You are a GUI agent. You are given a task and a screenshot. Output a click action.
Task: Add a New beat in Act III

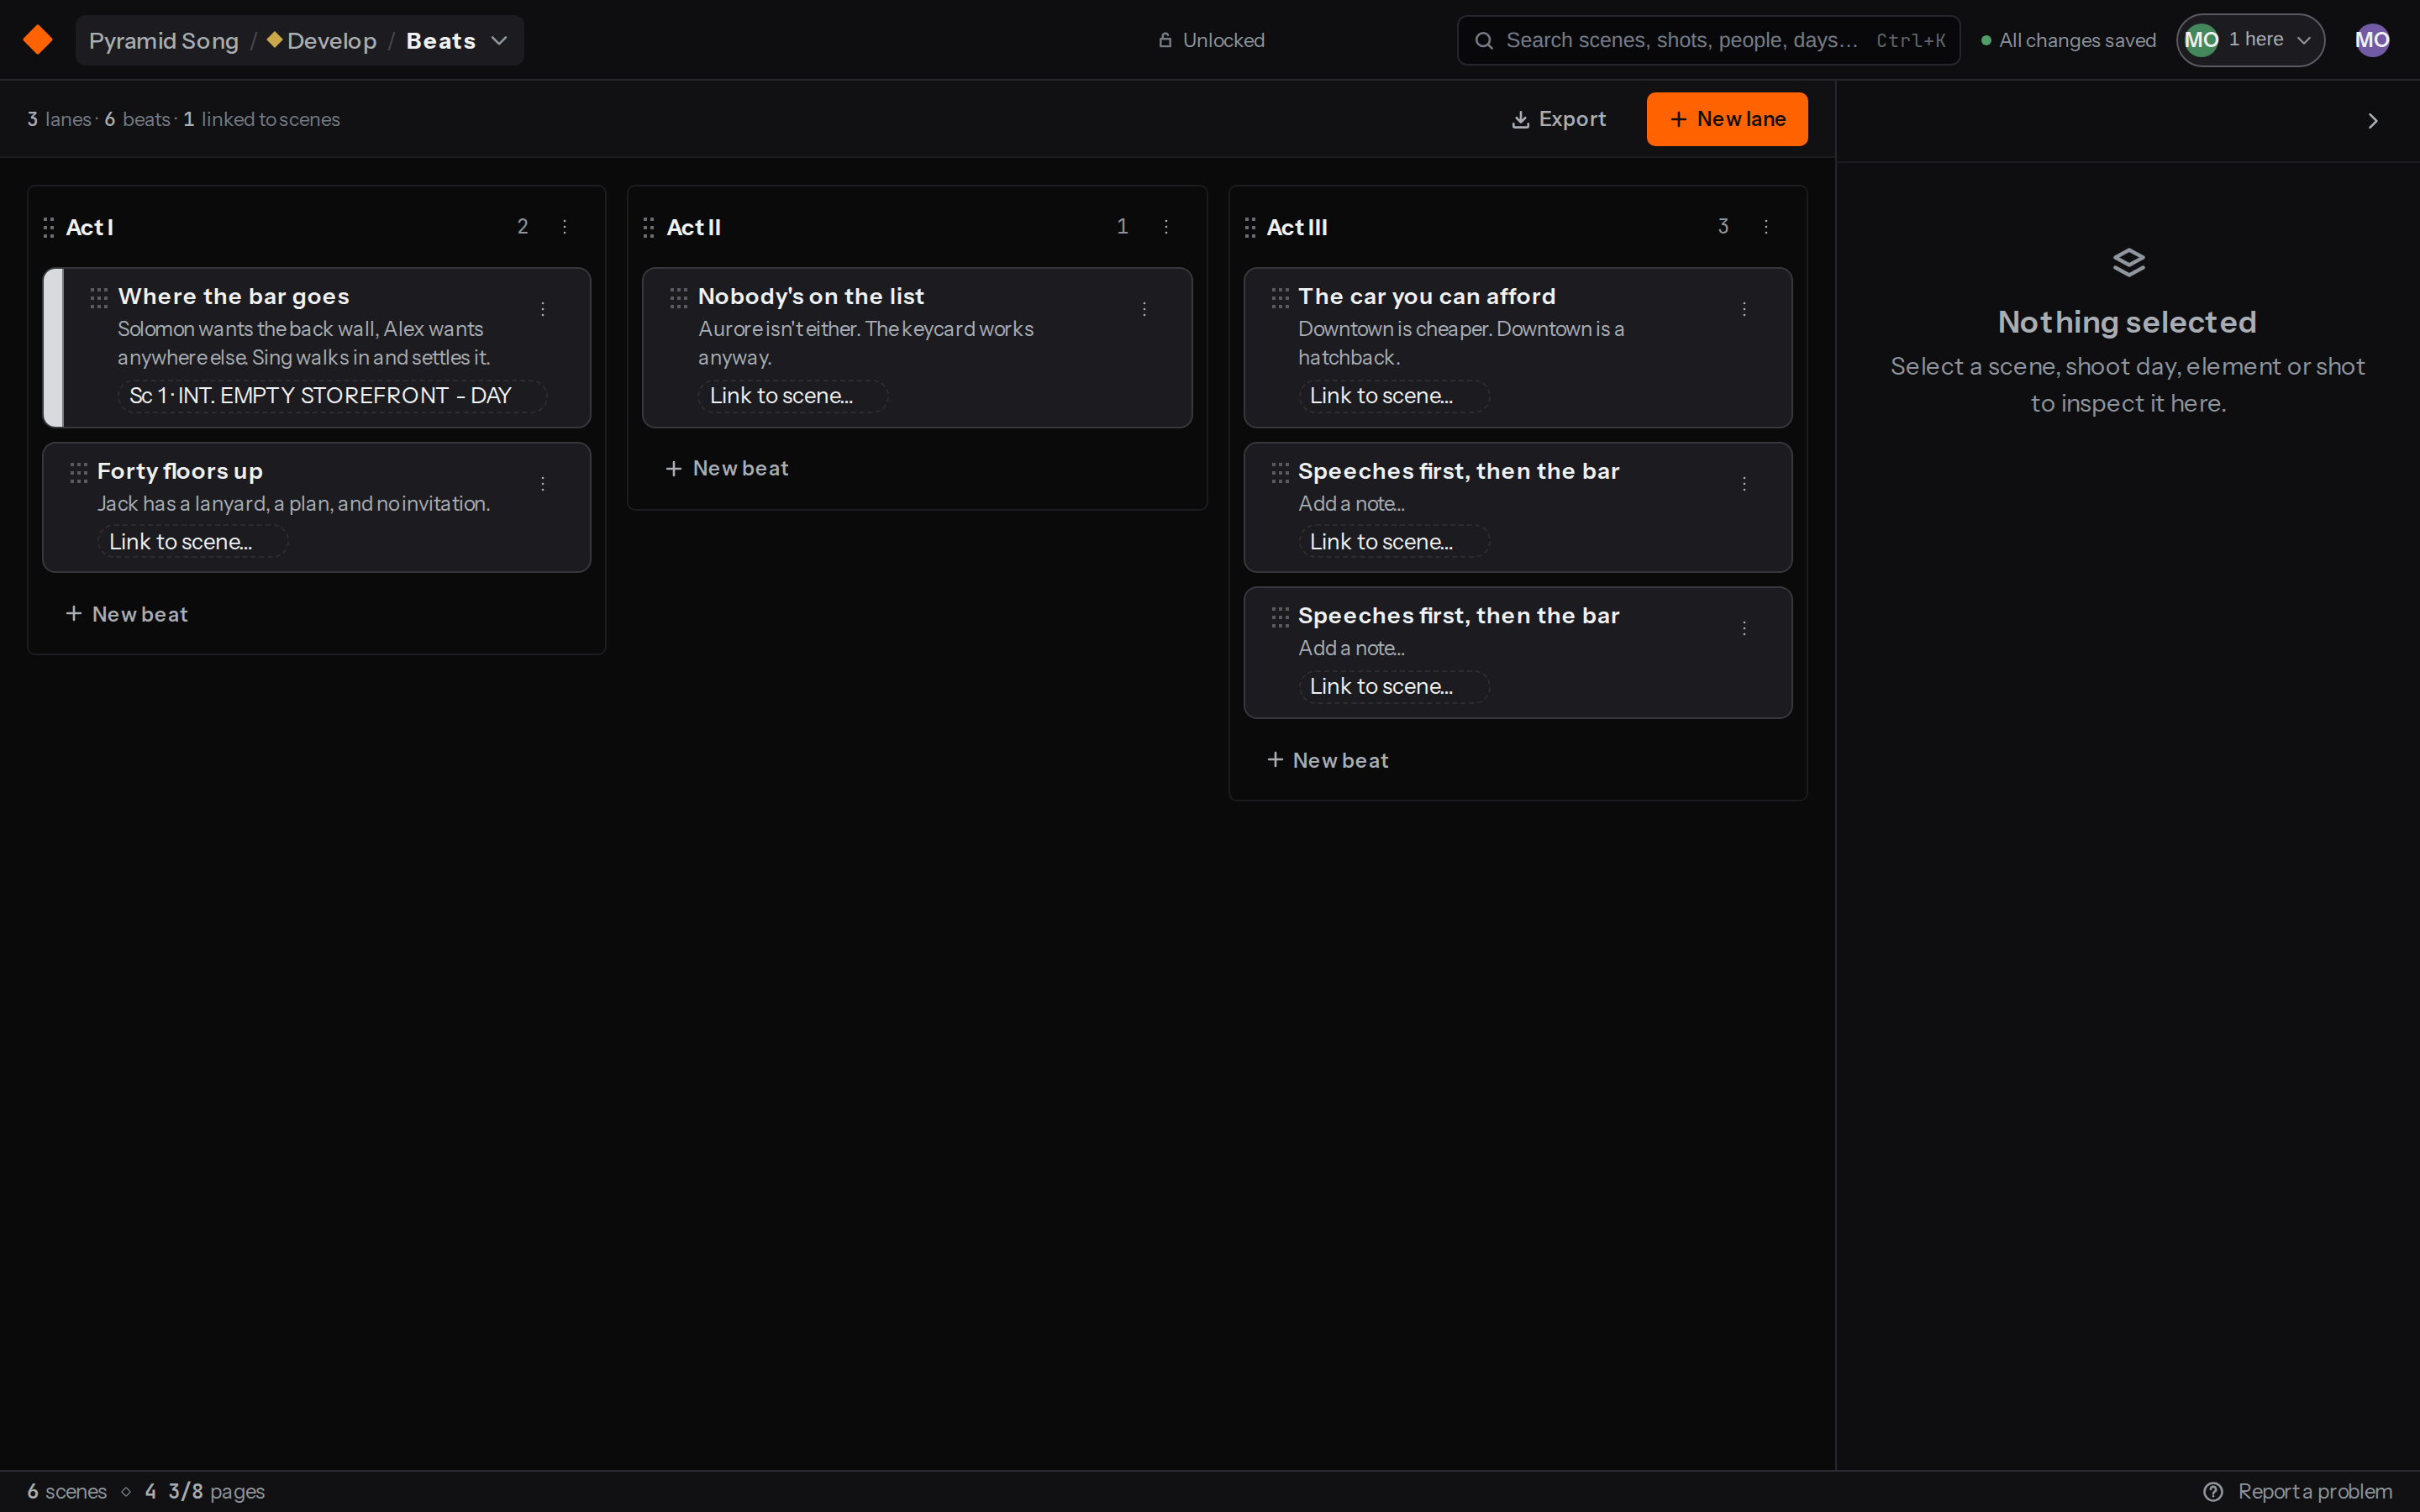pos(1328,760)
